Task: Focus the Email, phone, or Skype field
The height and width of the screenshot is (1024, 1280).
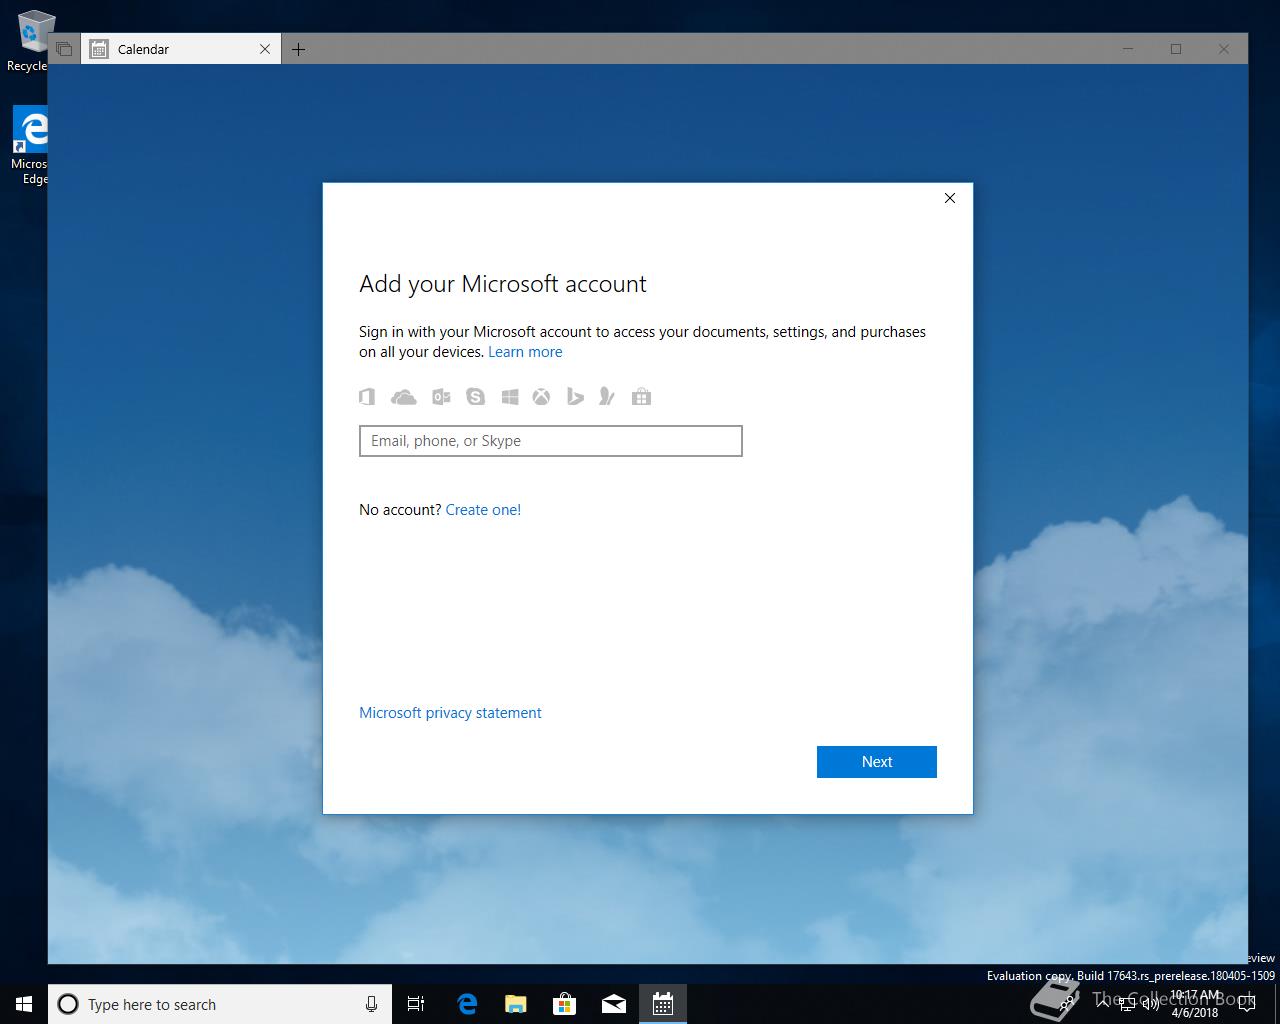Action: [x=551, y=441]
